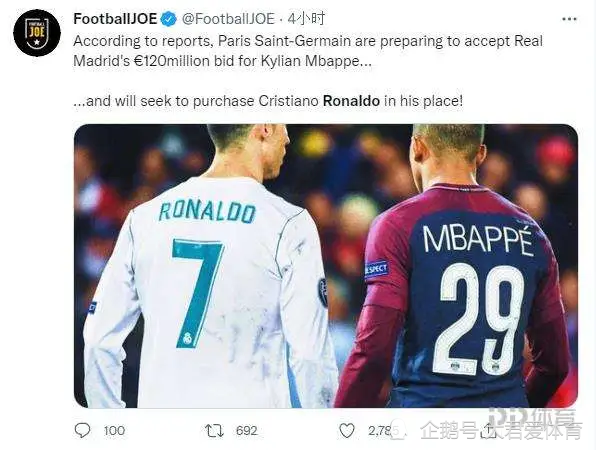Click the sentence about purchasing Cristiano
This screenshot has width=596, height=450.
coord(268,101)
